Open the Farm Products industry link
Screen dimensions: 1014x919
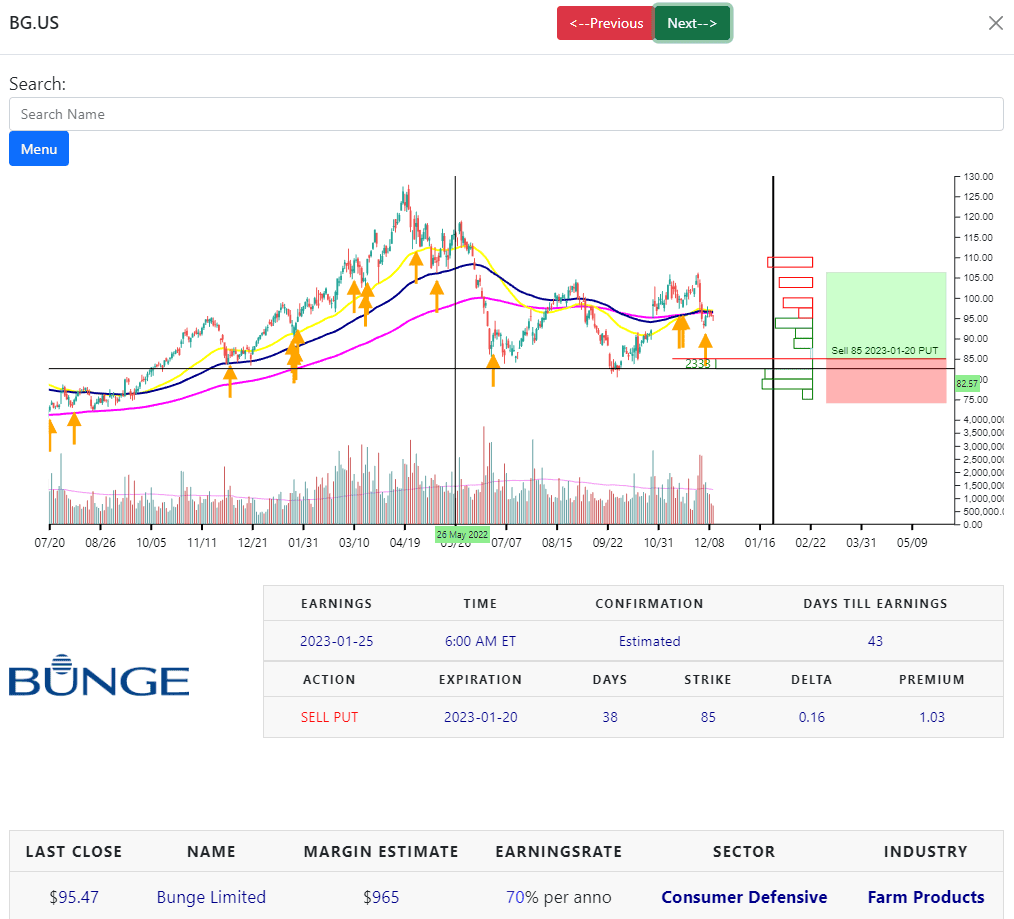[x=925, y=897]
